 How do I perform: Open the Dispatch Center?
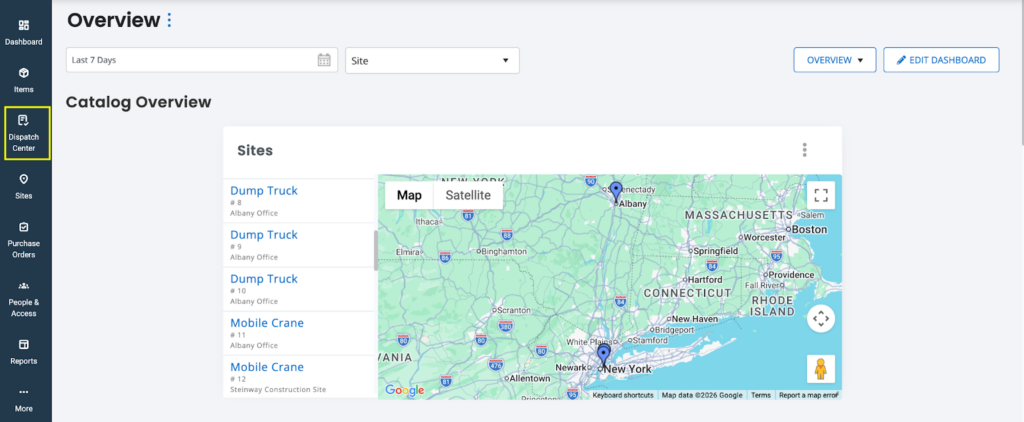24,134
